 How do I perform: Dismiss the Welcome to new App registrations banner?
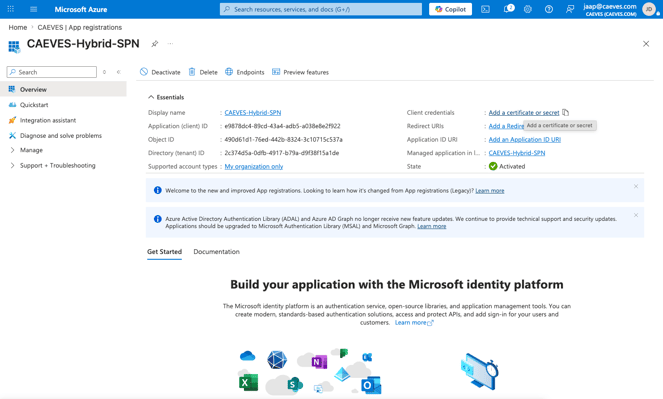click(636, 186)
